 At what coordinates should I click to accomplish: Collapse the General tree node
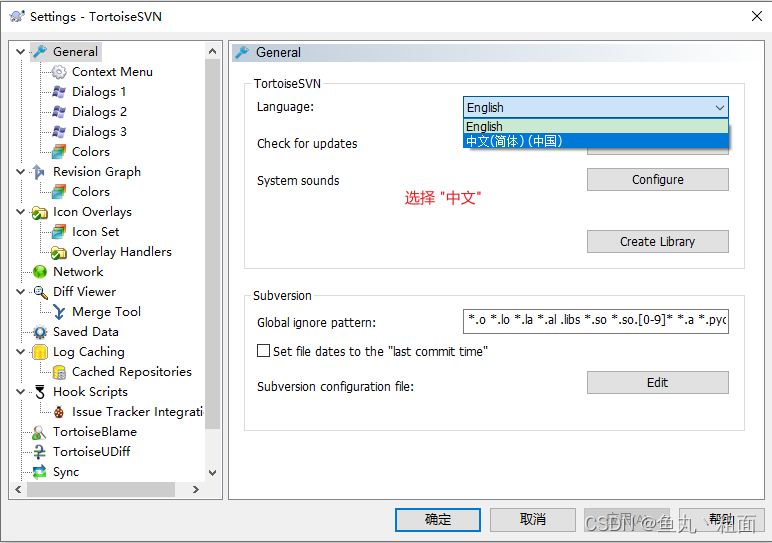pos(20,52)
